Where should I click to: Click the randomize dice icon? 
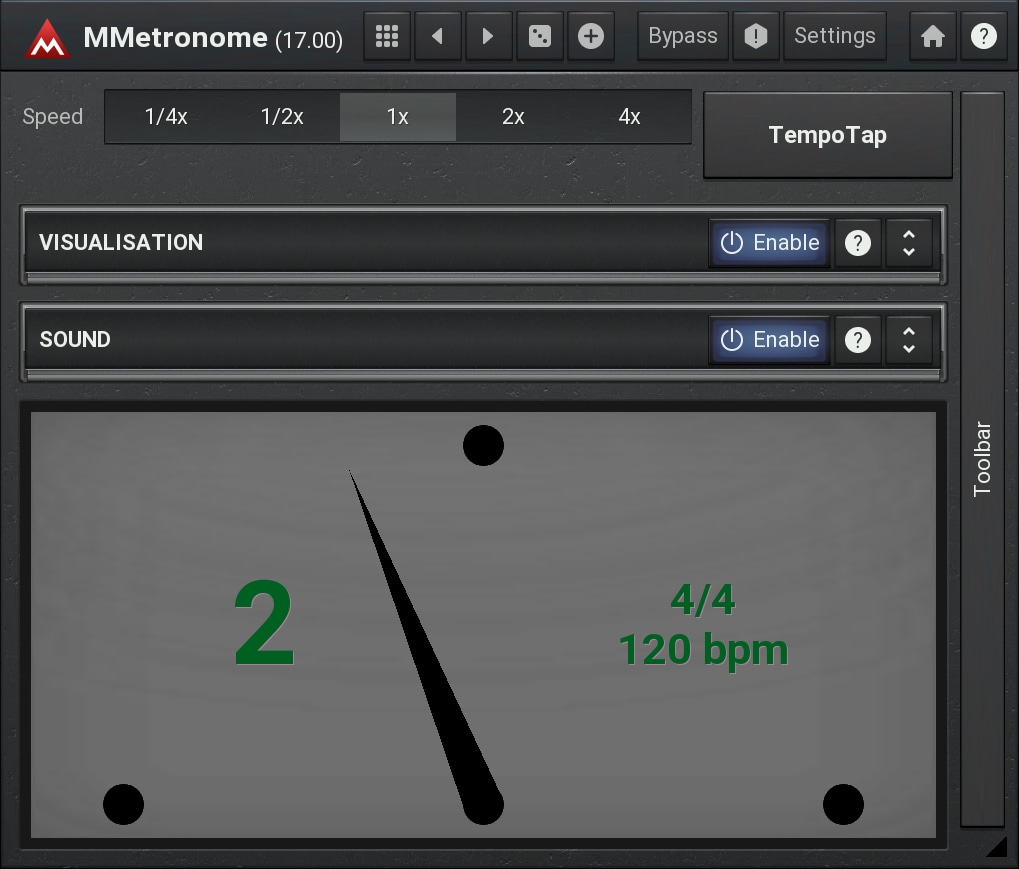pyautogui.click(x=539, y=37)
